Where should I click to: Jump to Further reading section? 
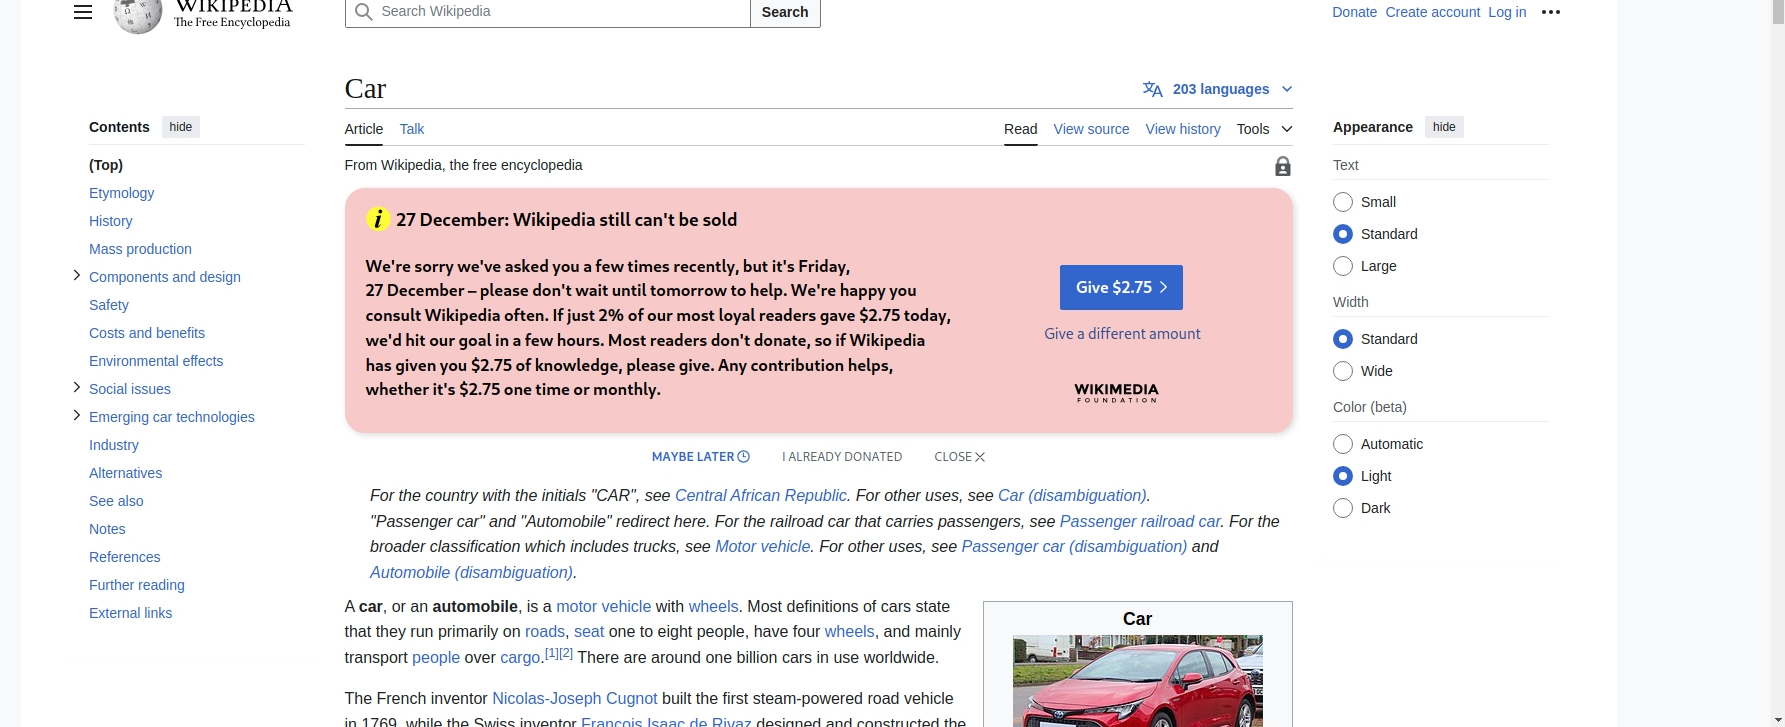click(x=137, y=585)
